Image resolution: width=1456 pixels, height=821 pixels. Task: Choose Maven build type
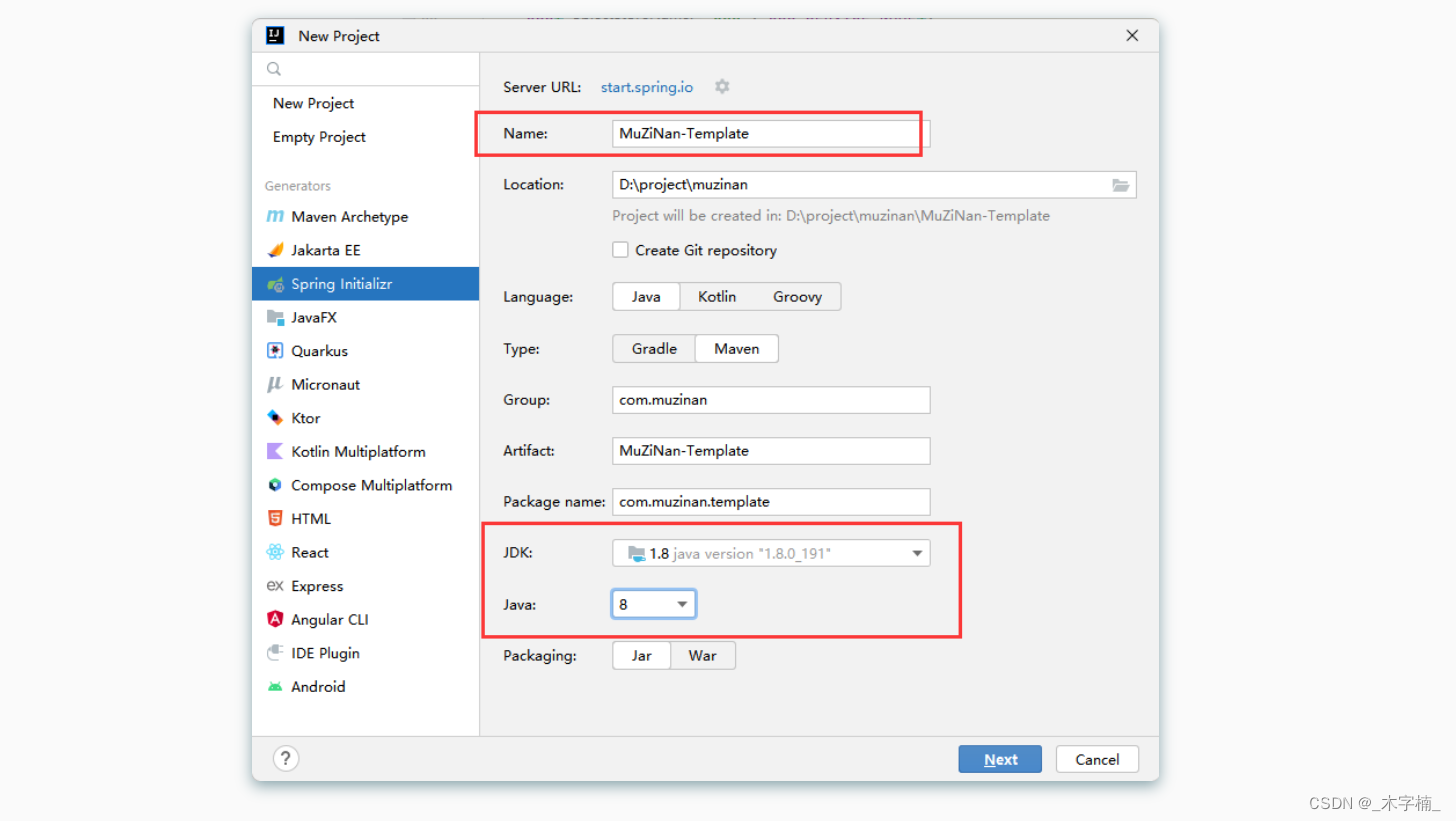737,349
